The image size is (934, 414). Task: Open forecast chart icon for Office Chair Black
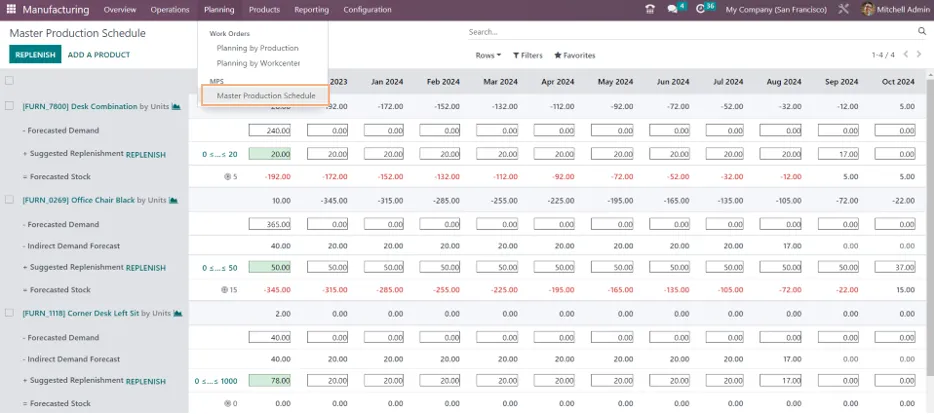click(x=173, y=201)
